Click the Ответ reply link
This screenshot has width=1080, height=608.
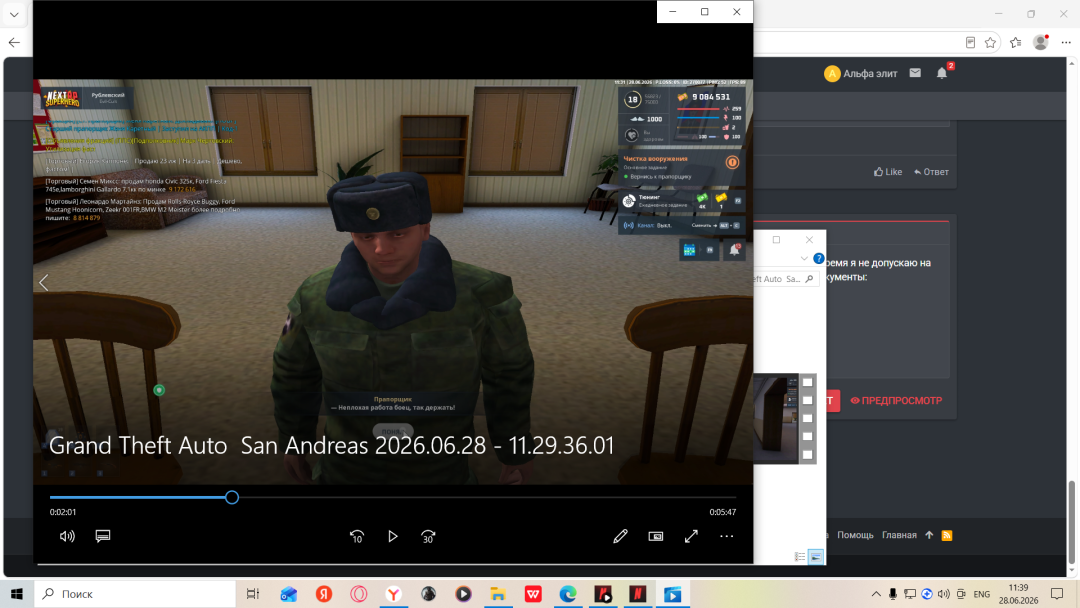tap(931, 172)
